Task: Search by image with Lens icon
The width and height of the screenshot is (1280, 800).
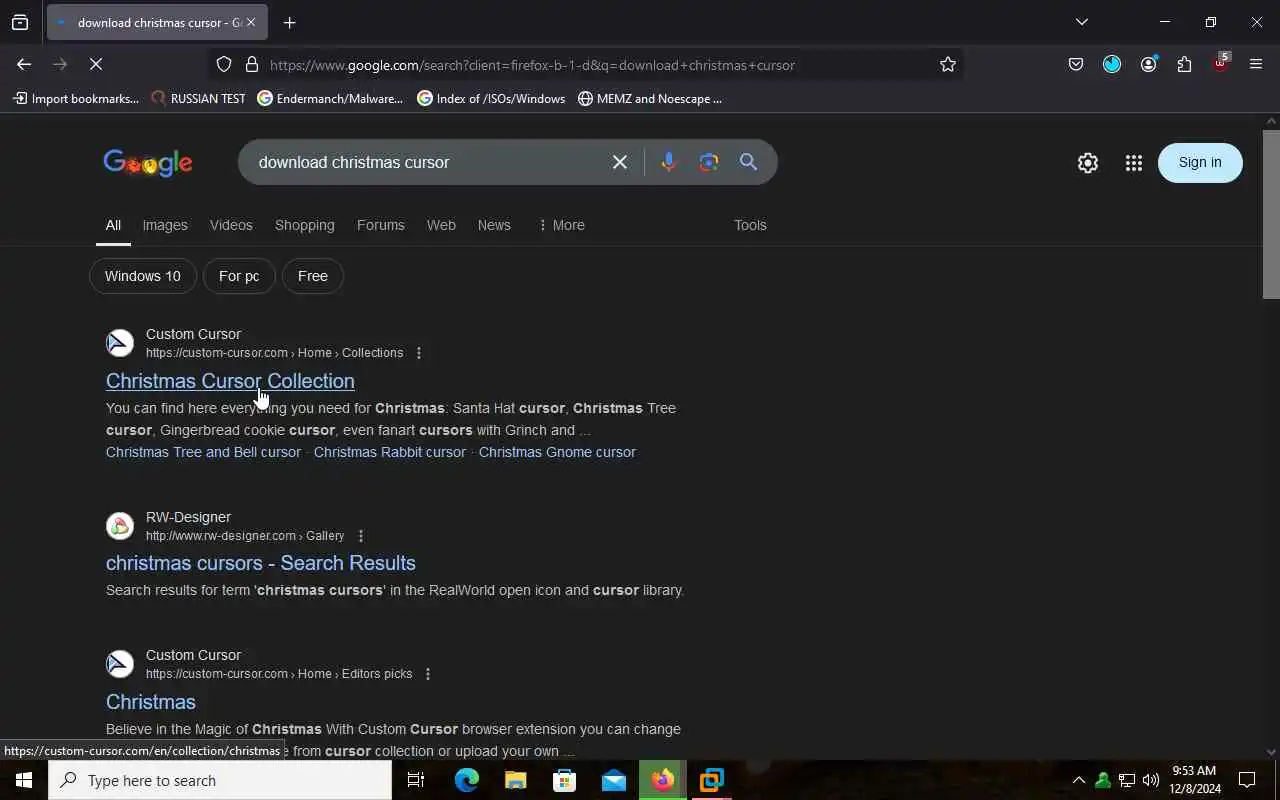Action: click(709, 162)
